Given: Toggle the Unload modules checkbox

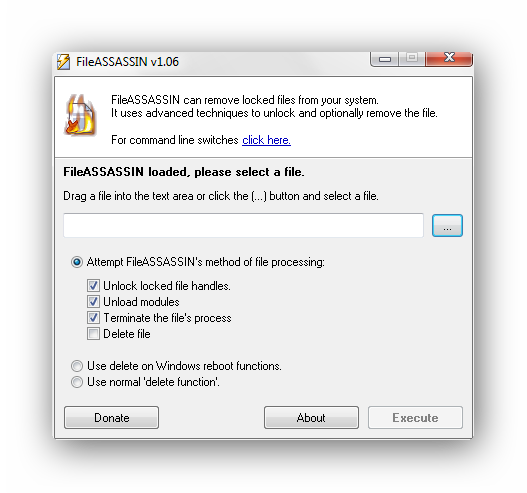Looking at the screenshot, I should [93, 301].
